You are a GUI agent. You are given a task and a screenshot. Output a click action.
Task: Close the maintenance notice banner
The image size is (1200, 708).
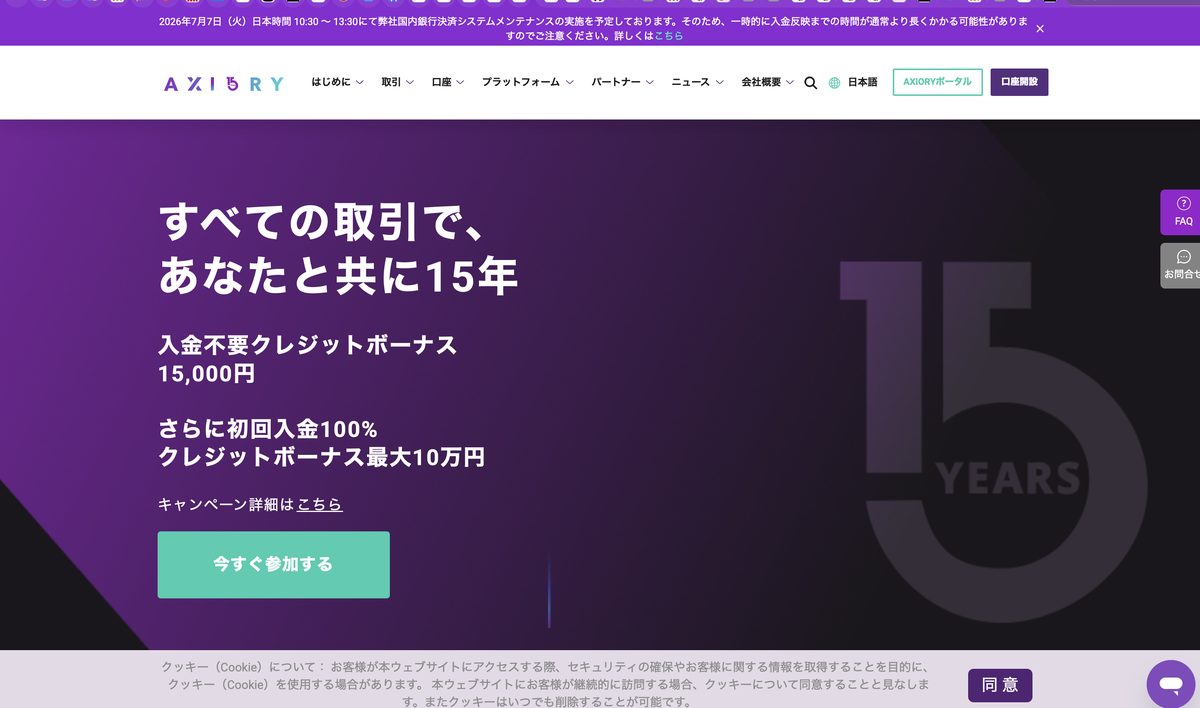point(1040,29)
